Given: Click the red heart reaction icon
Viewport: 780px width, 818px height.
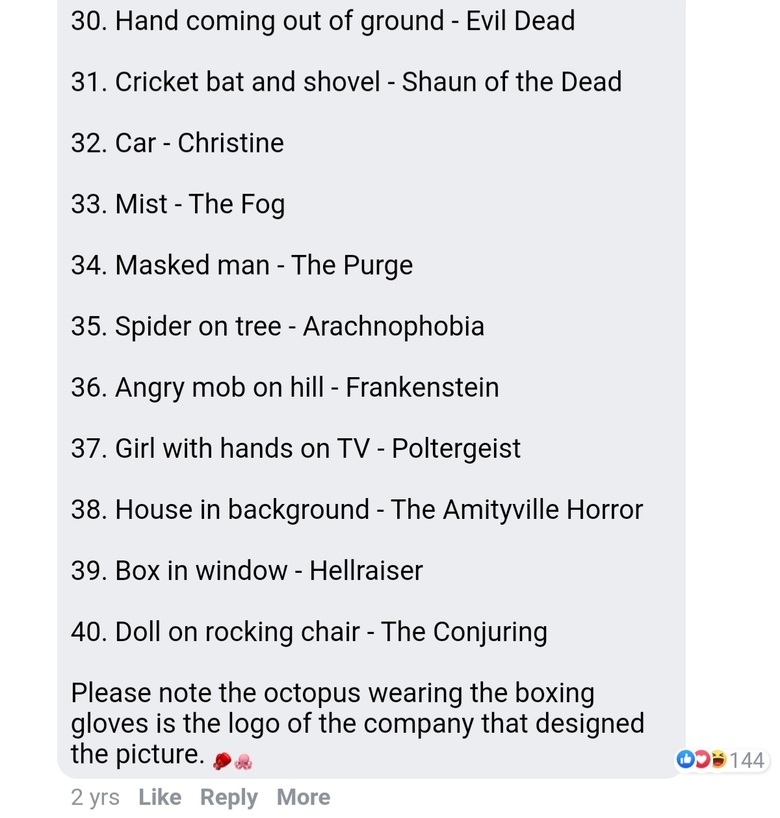Looking at the screenshot, I should point(702,760).
